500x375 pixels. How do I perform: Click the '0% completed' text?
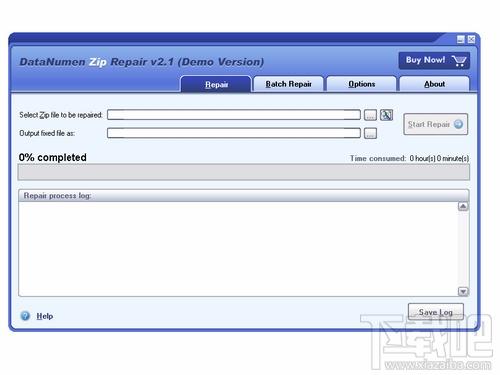53,157
